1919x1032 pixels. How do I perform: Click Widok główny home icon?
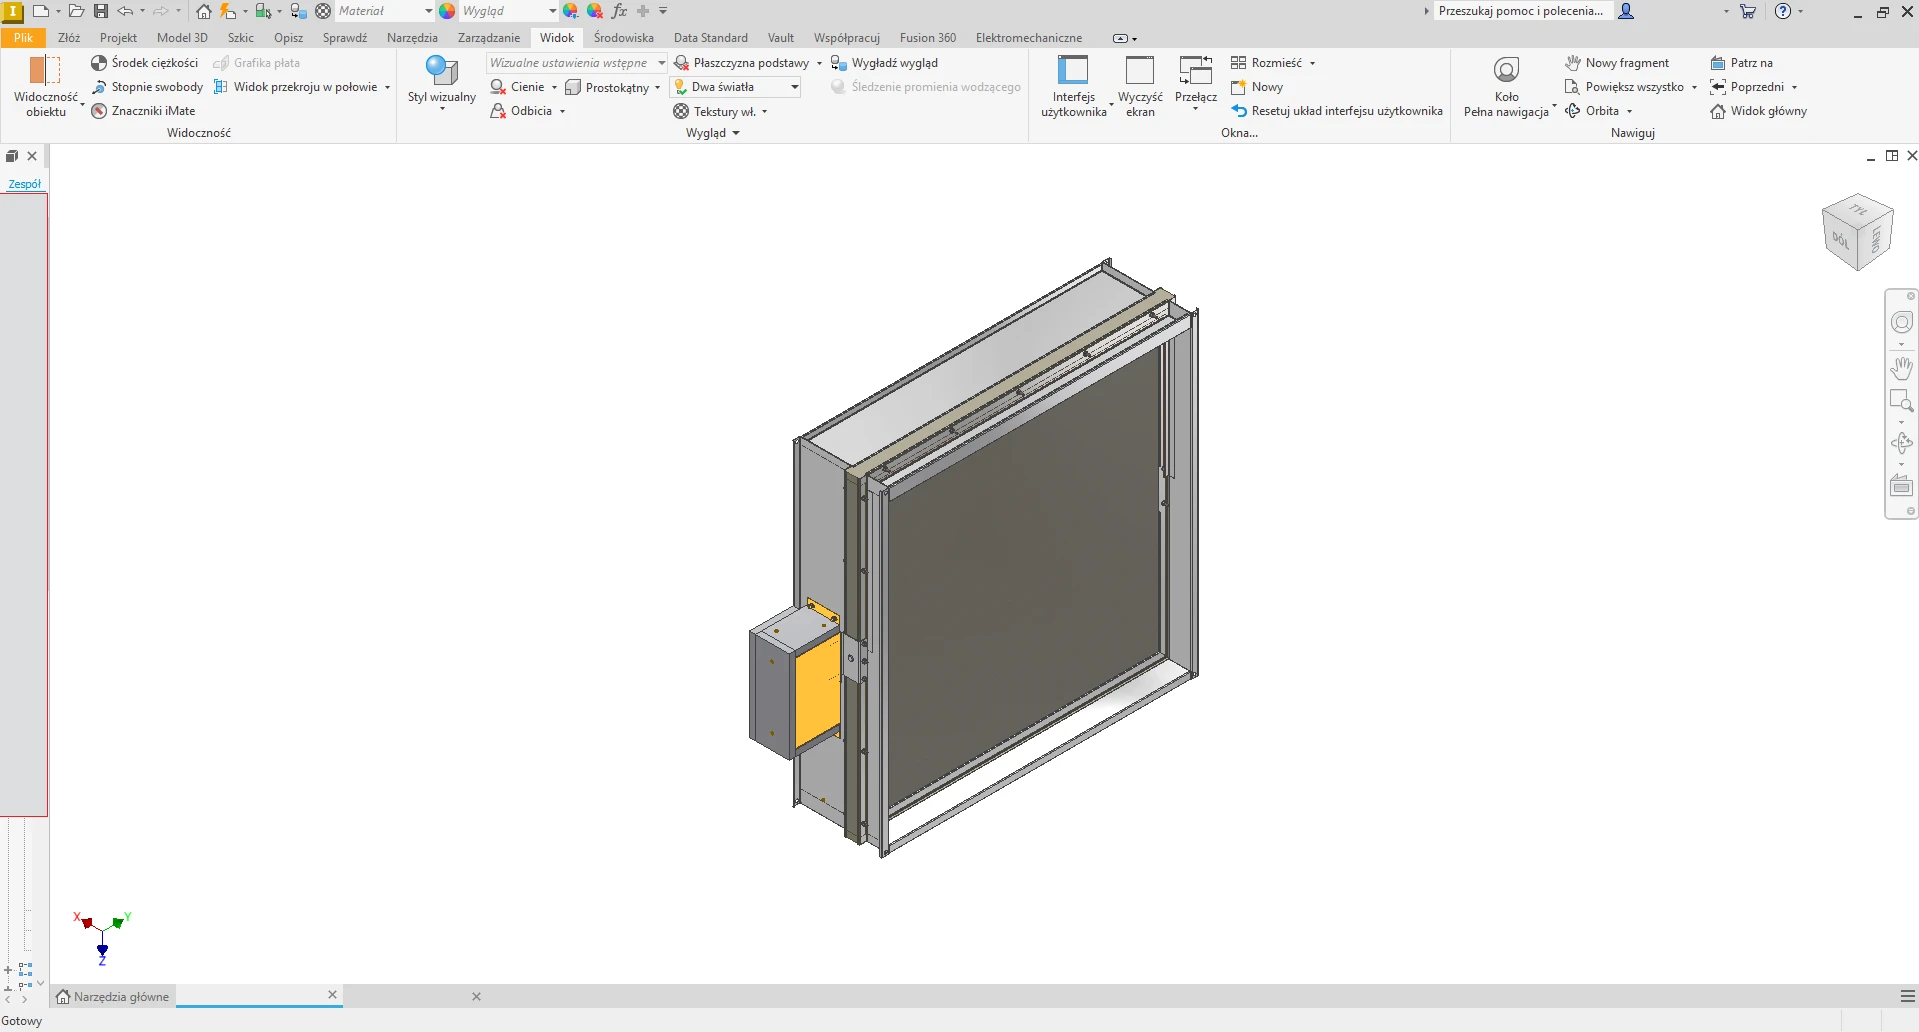[x=1718, y=111]
